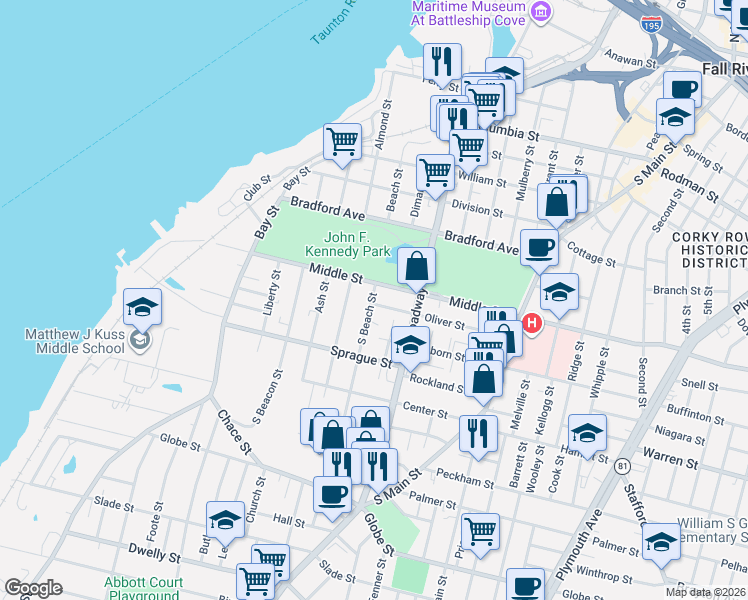Click the Niagara St label
748x600 pixels.
(x=680, y=435)
